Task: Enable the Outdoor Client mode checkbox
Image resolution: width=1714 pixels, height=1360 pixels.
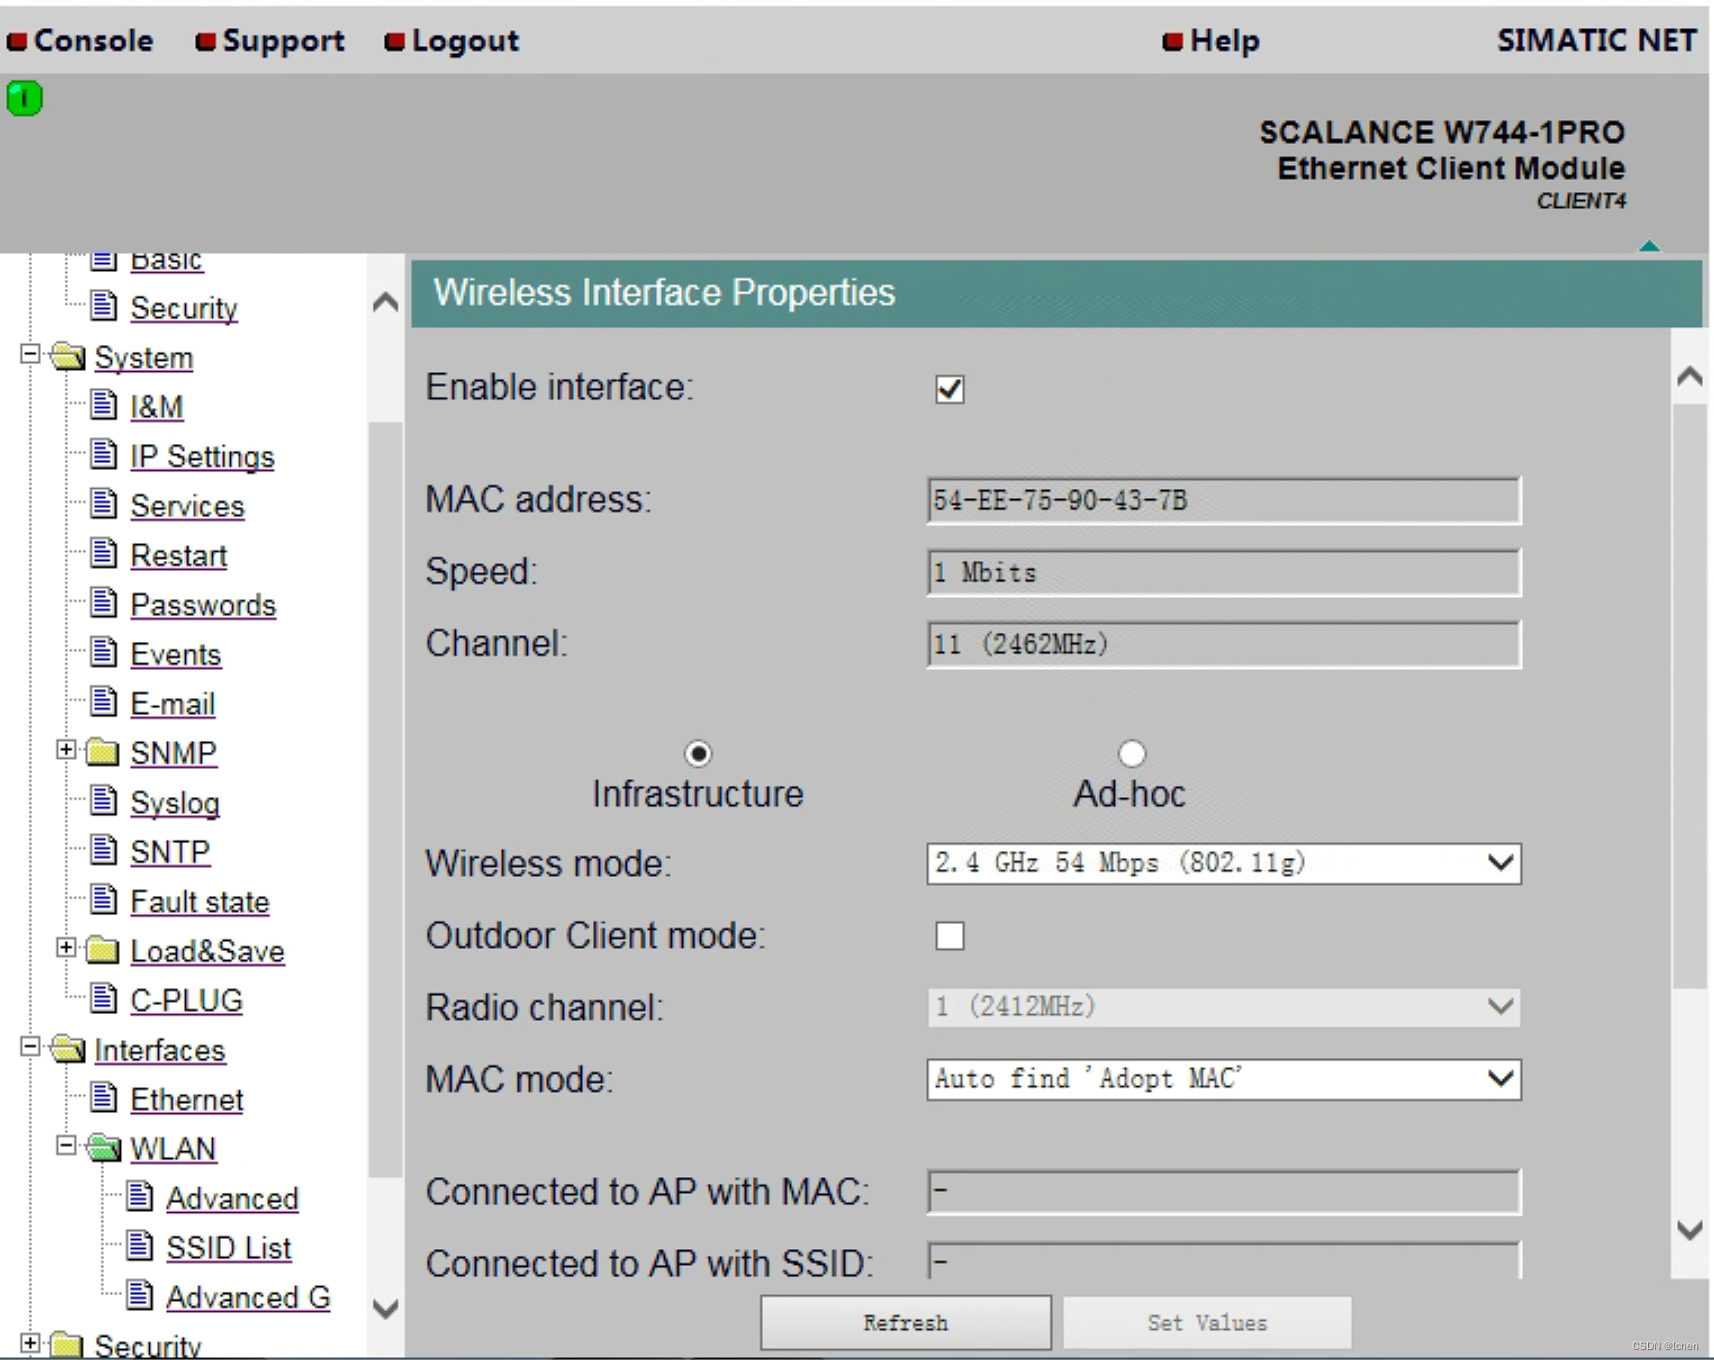Action: [x=950, y=936]
